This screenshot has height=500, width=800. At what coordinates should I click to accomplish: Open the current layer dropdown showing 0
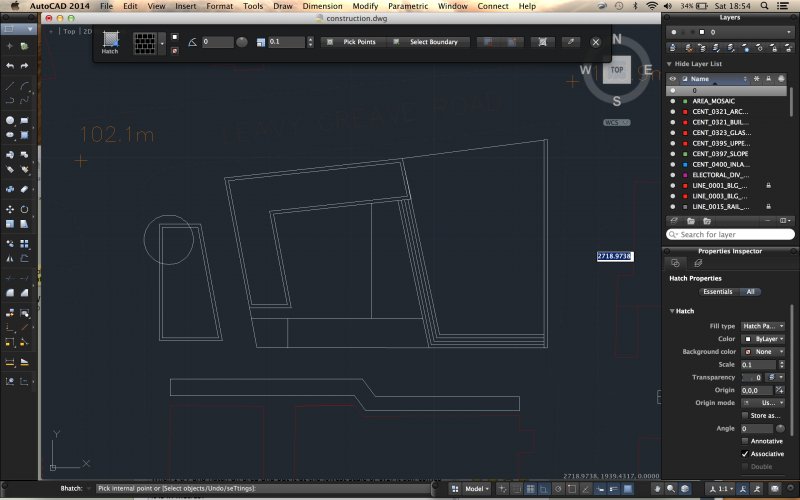(730, 32)
